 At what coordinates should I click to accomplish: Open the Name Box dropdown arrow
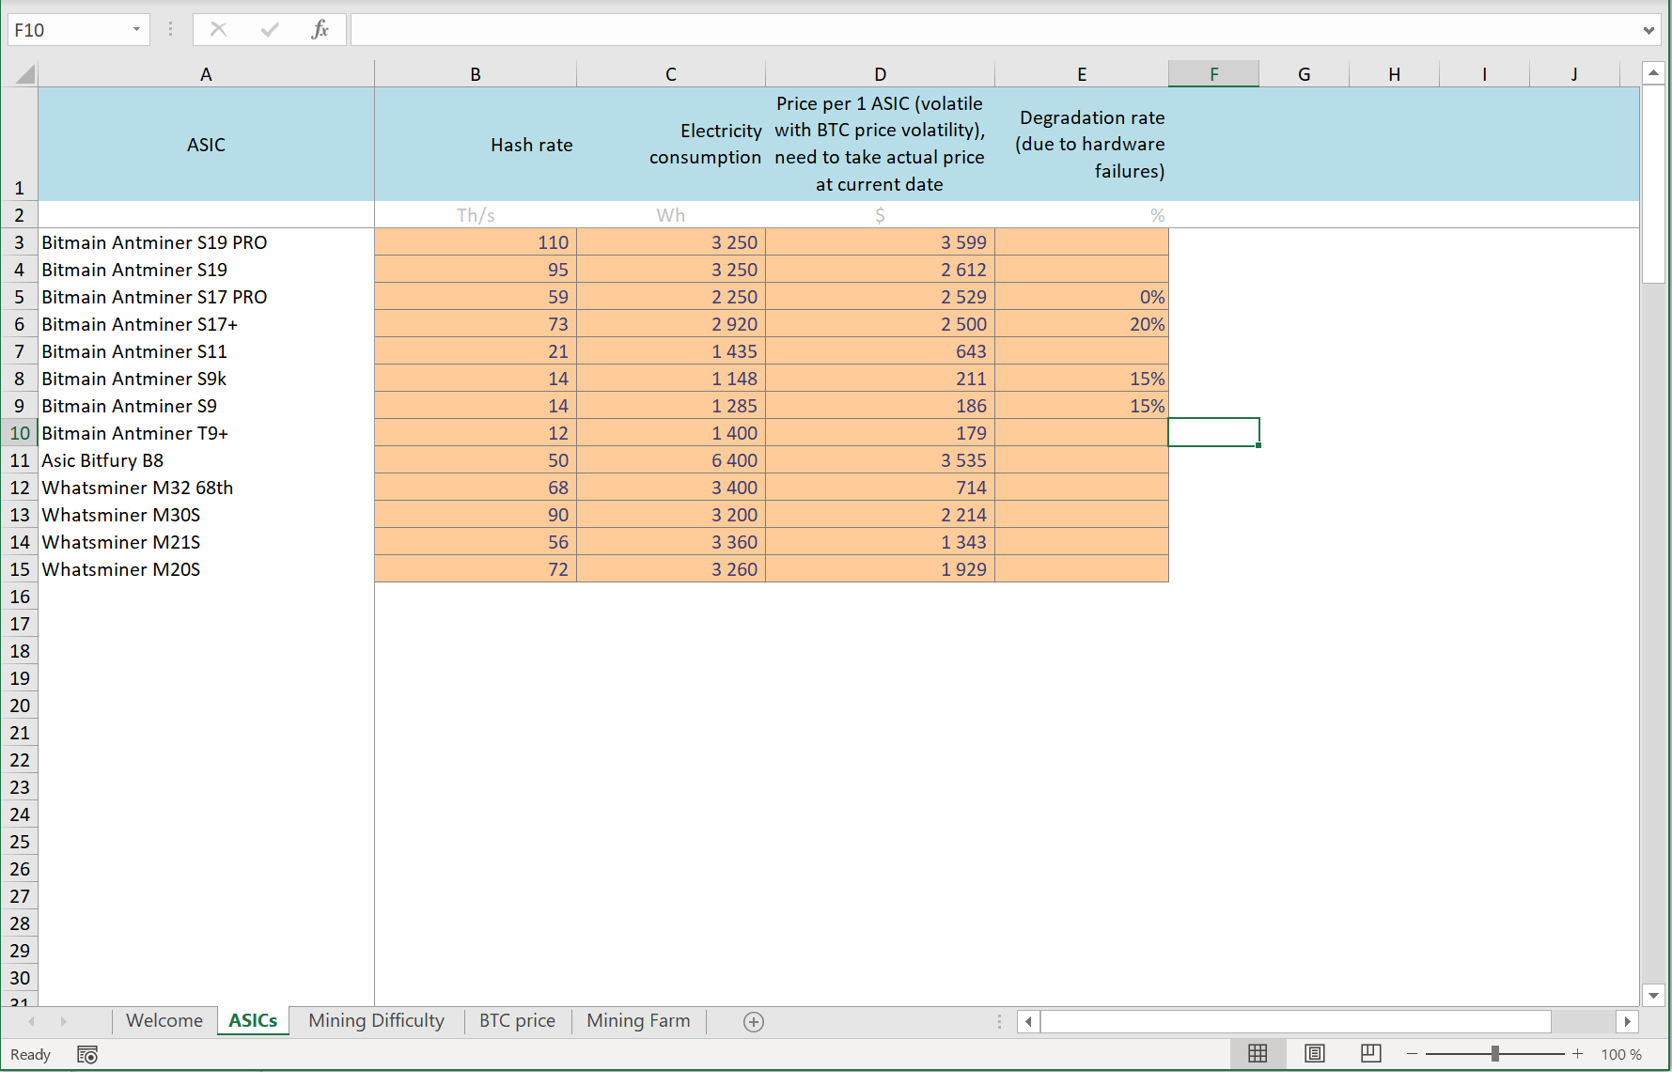[x=136, y=29]
